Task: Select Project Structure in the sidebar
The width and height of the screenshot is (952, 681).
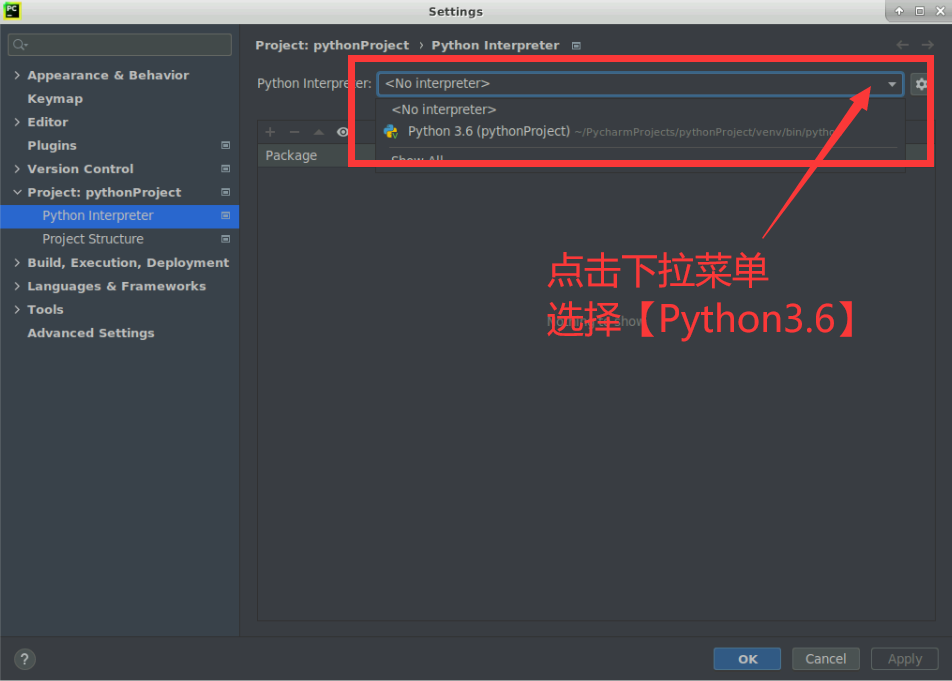Action: click(90, 239)
